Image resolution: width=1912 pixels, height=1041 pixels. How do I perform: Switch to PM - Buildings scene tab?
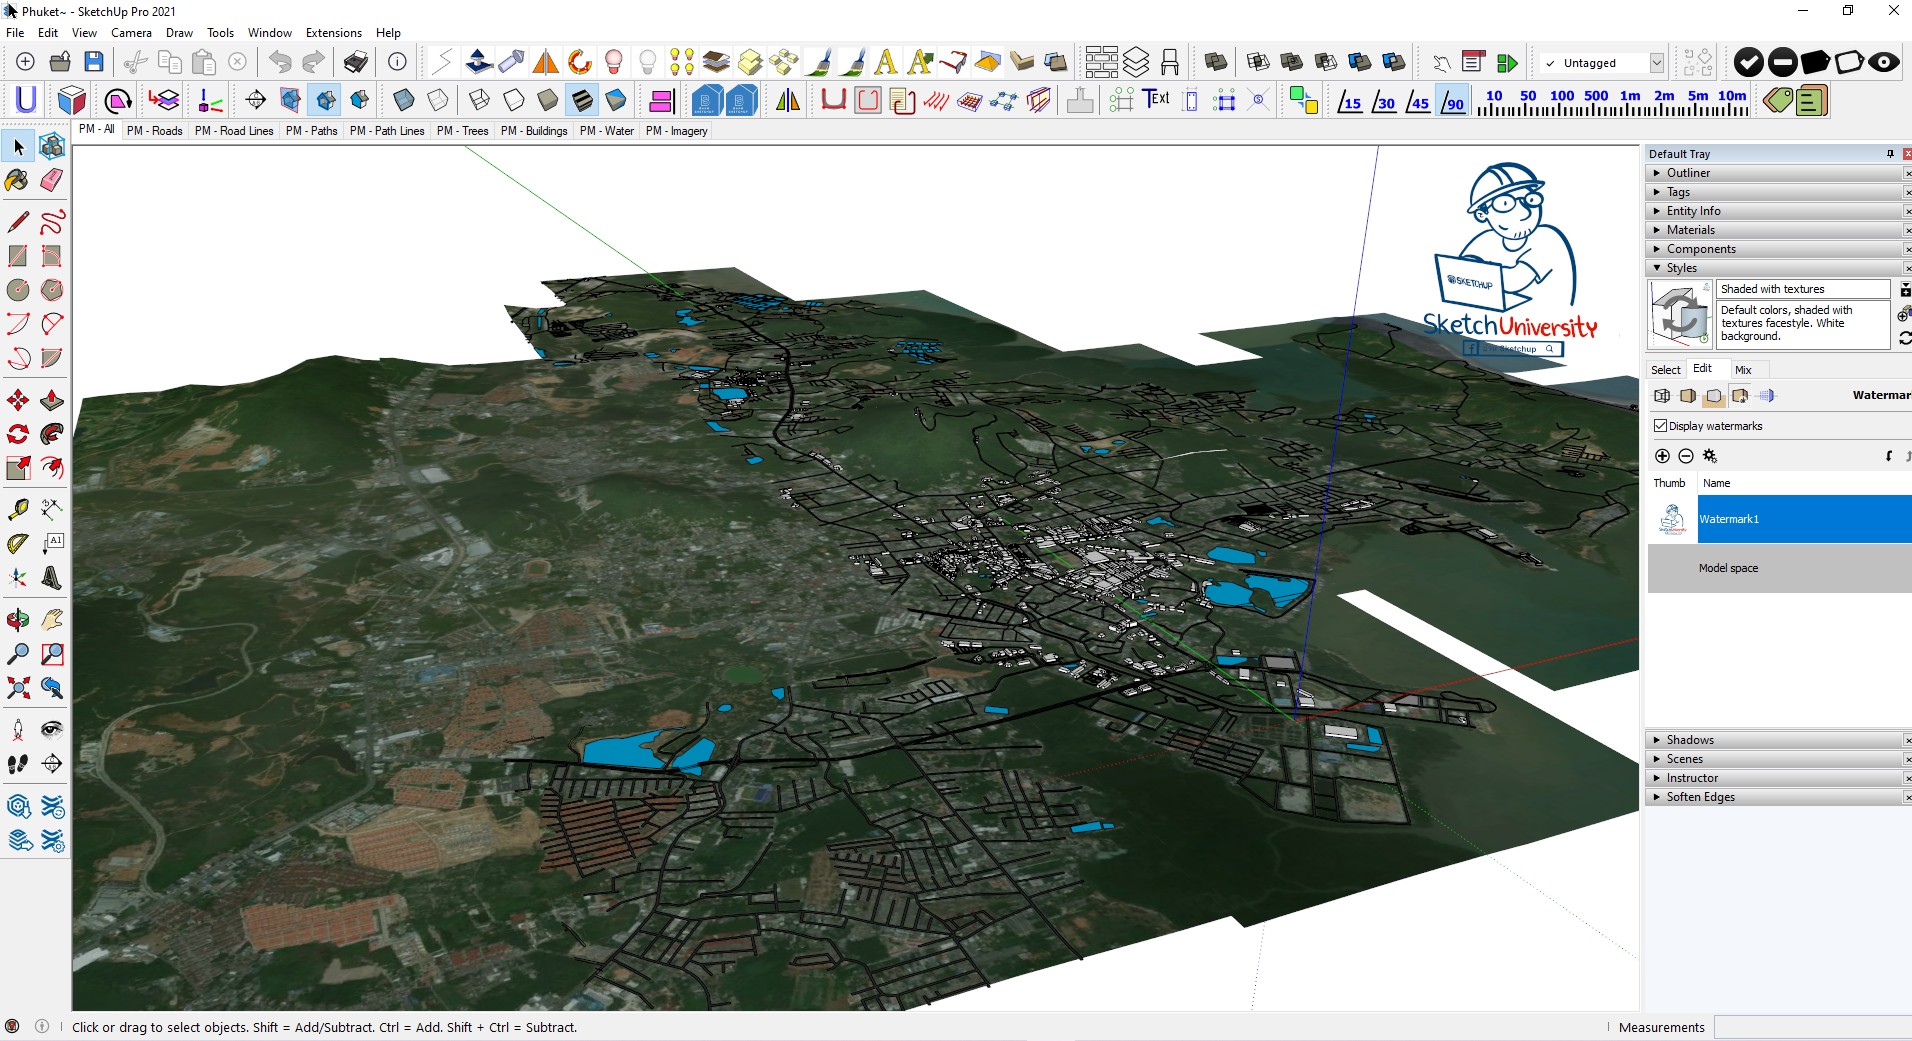point(534,131)
